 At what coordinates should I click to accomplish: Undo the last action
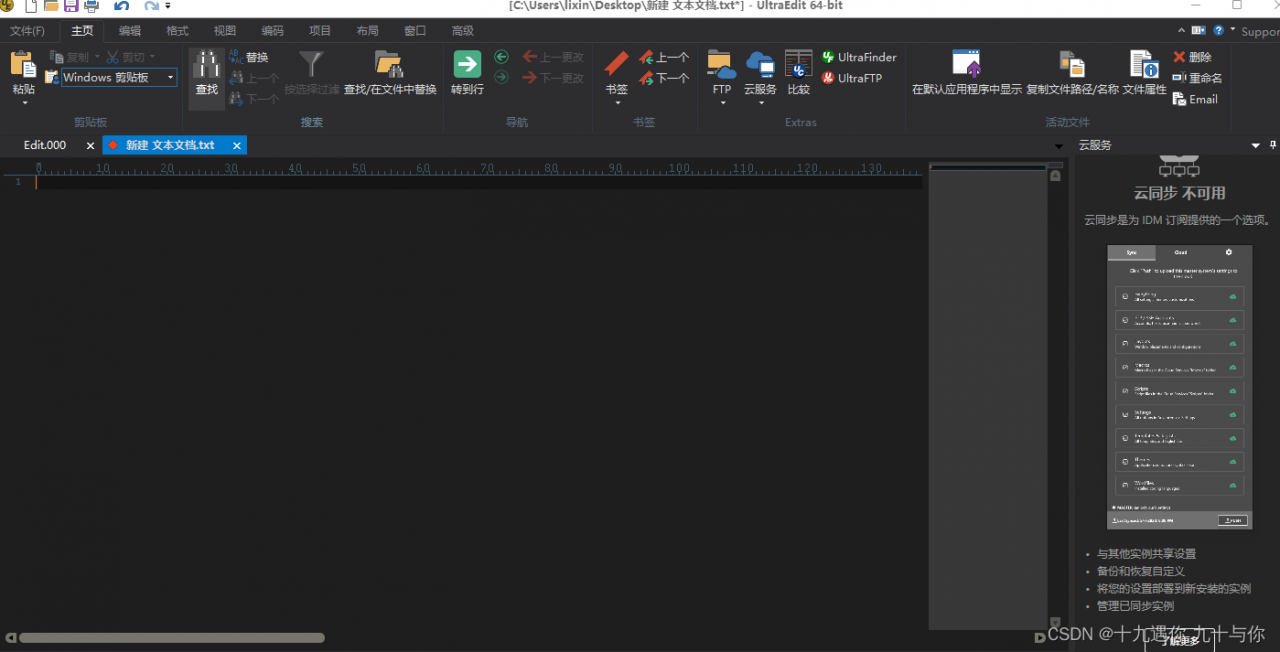(121, 6)
